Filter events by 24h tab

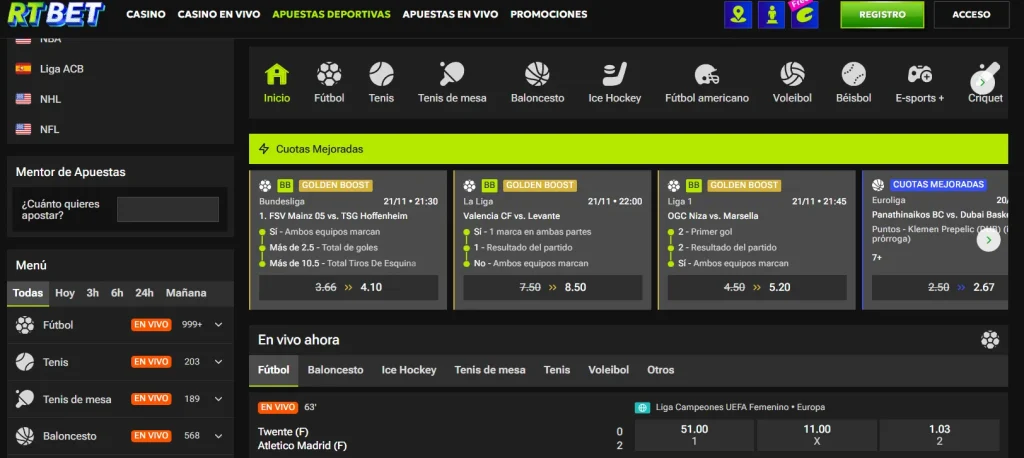144,293
